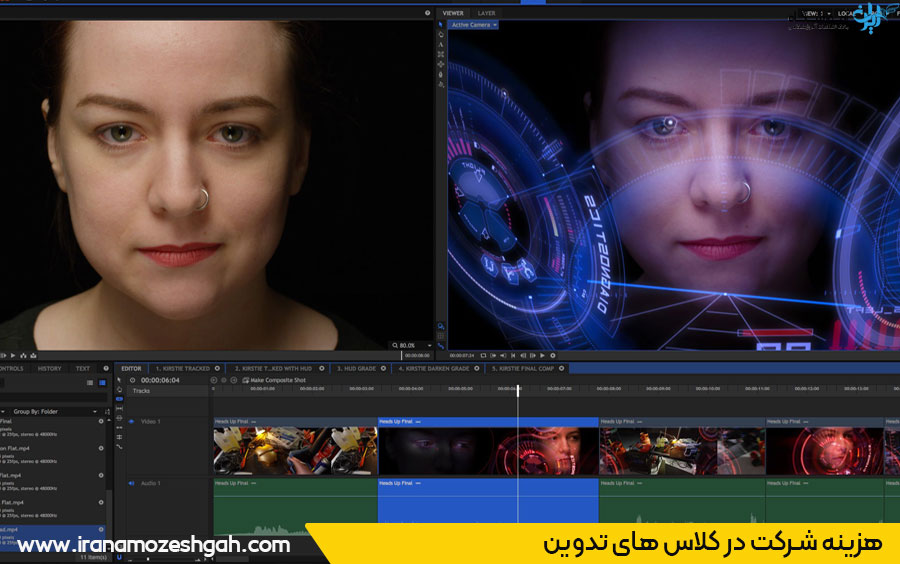Click viewer timecode 00:00:07:24
This screenshot has height=564, width=900.
coord(462,356)
